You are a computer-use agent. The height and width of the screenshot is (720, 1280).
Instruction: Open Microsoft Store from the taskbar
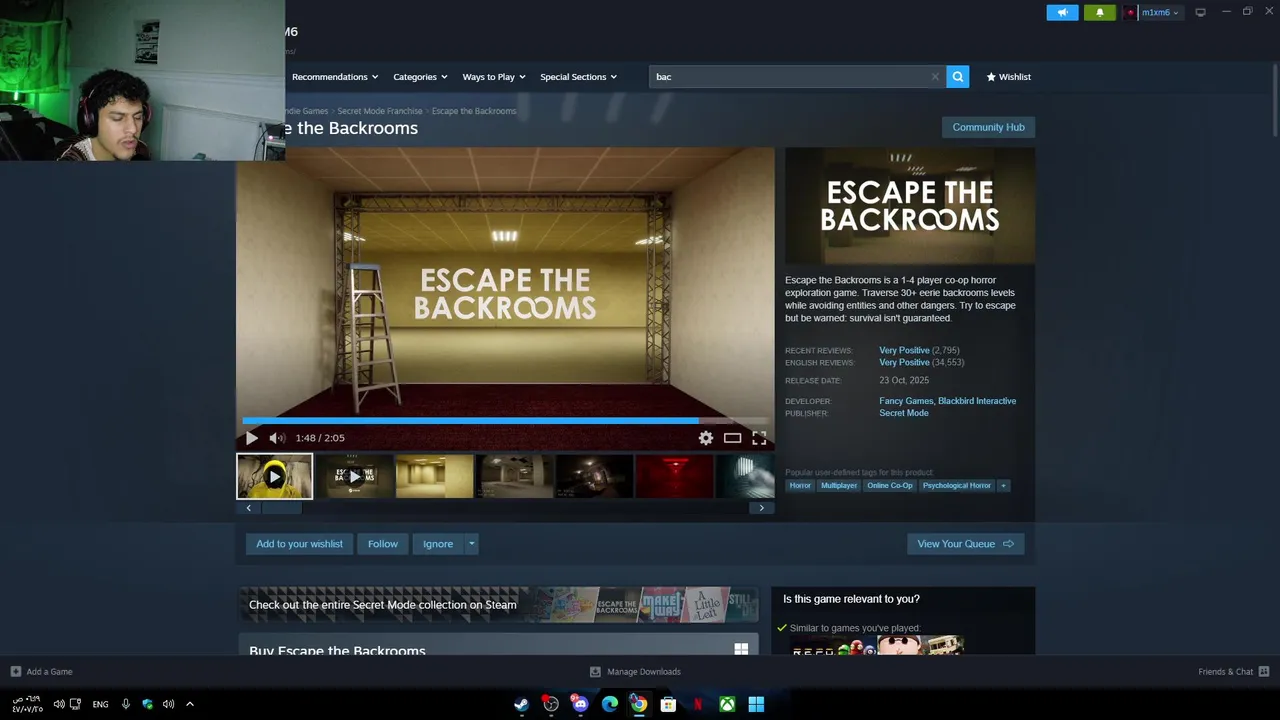(668, 704)
